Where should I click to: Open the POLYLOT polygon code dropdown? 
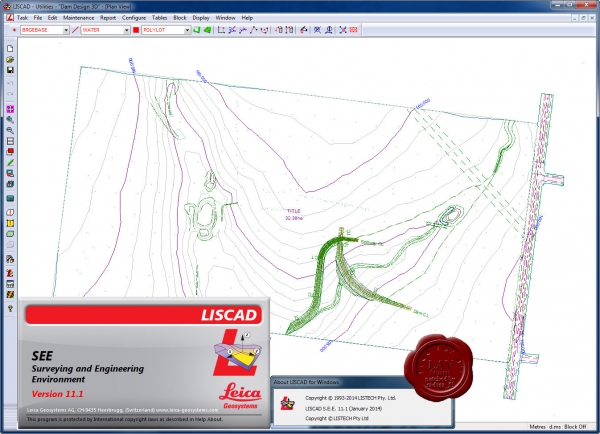[x=188, y=30]
